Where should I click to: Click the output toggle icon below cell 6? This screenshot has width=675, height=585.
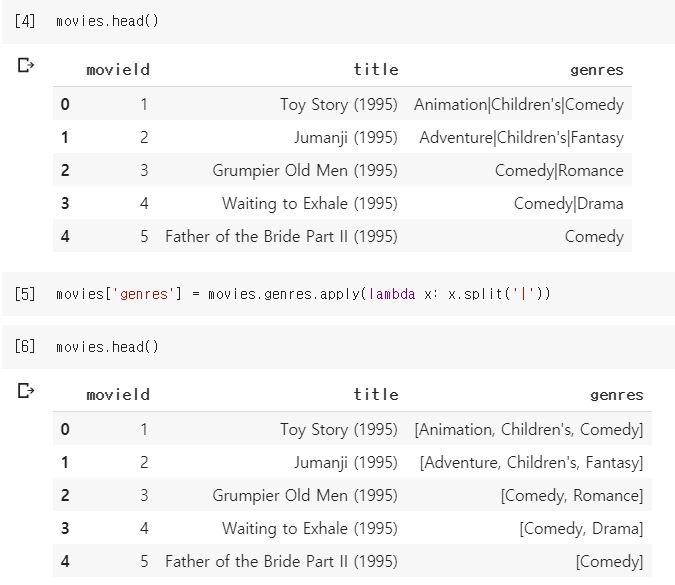point(26,392)
